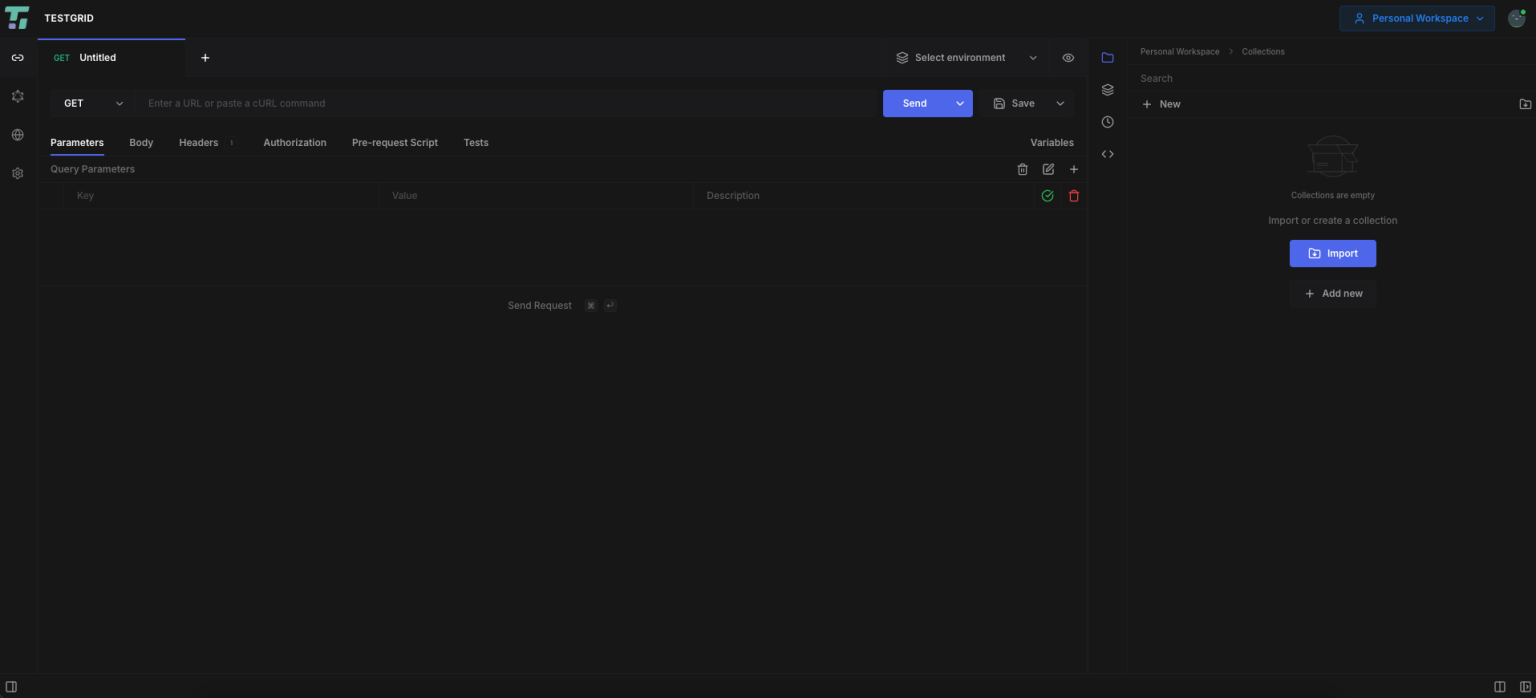The width and height of the screenshot is (1536, 698).
Task: Switch to the Tests tab
Action: pyautogui.click(x=476, y=143)
